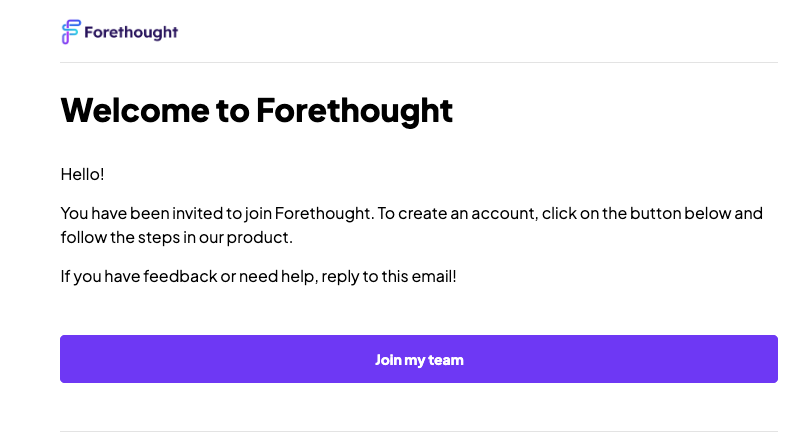Select the Welcome to Forethought heading
Image resolution: width=804 pixels, height=448 pixels.
256,111
